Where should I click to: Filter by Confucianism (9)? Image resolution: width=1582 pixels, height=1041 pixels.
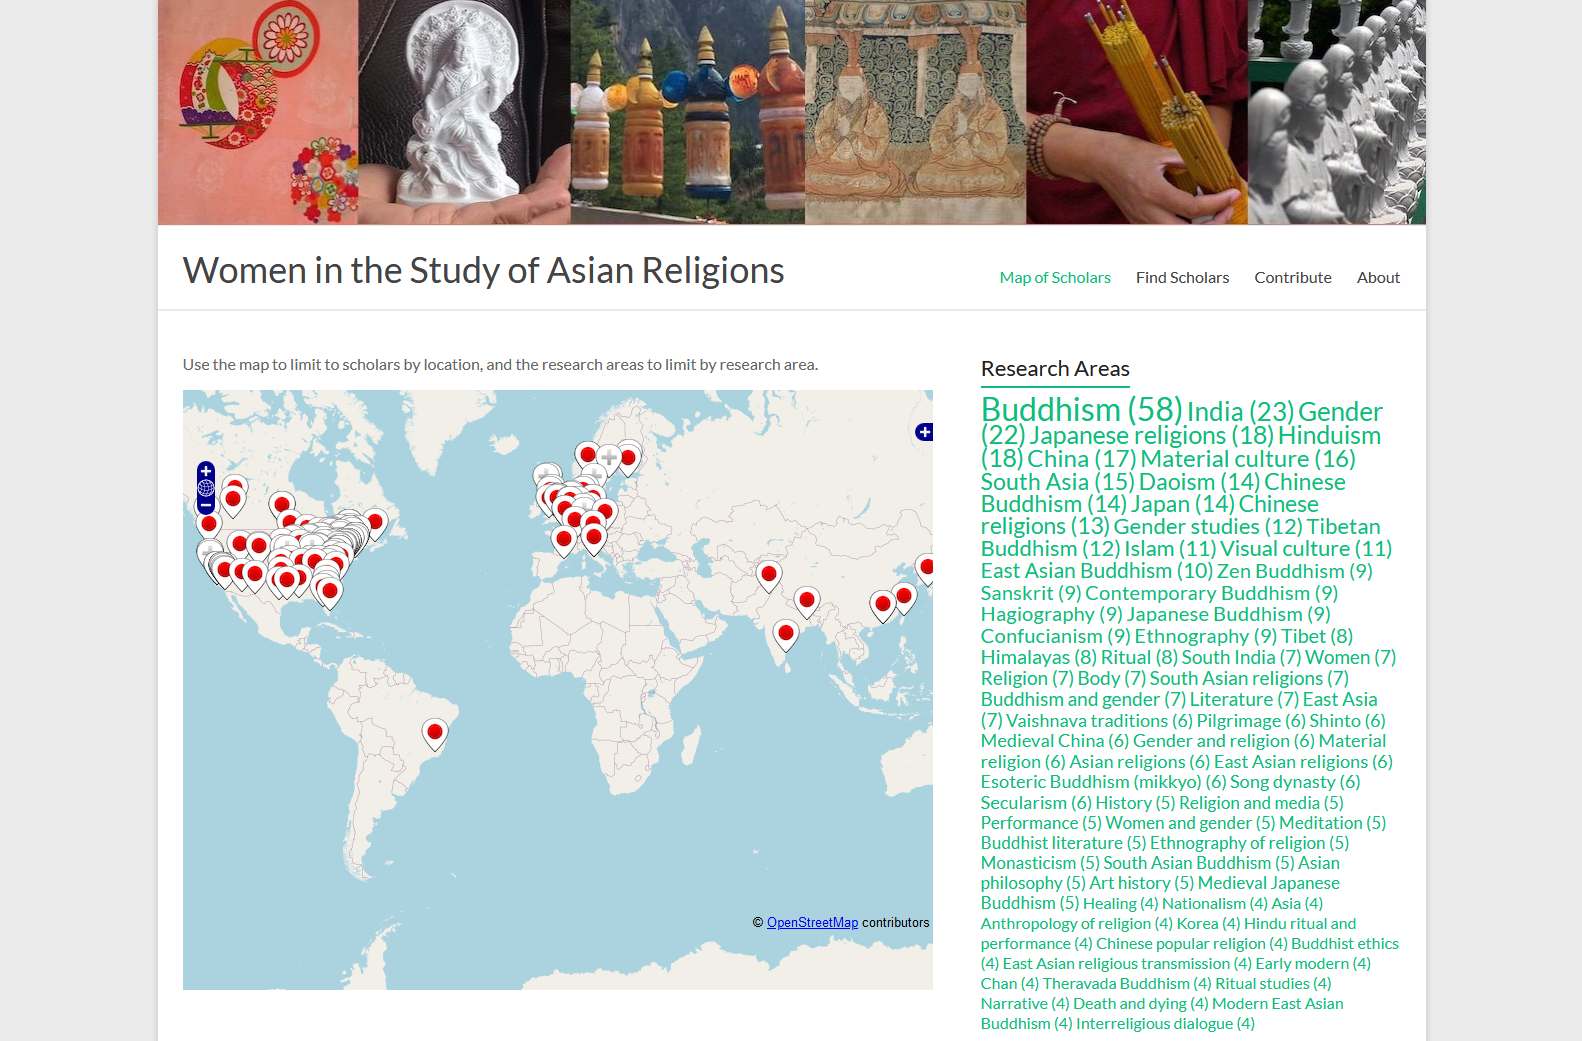click(1055, 636)
